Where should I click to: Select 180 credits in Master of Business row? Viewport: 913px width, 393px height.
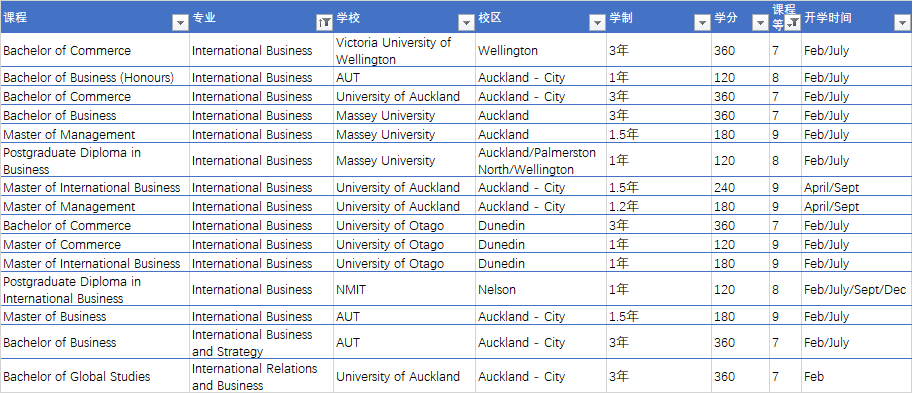[739, 317]
